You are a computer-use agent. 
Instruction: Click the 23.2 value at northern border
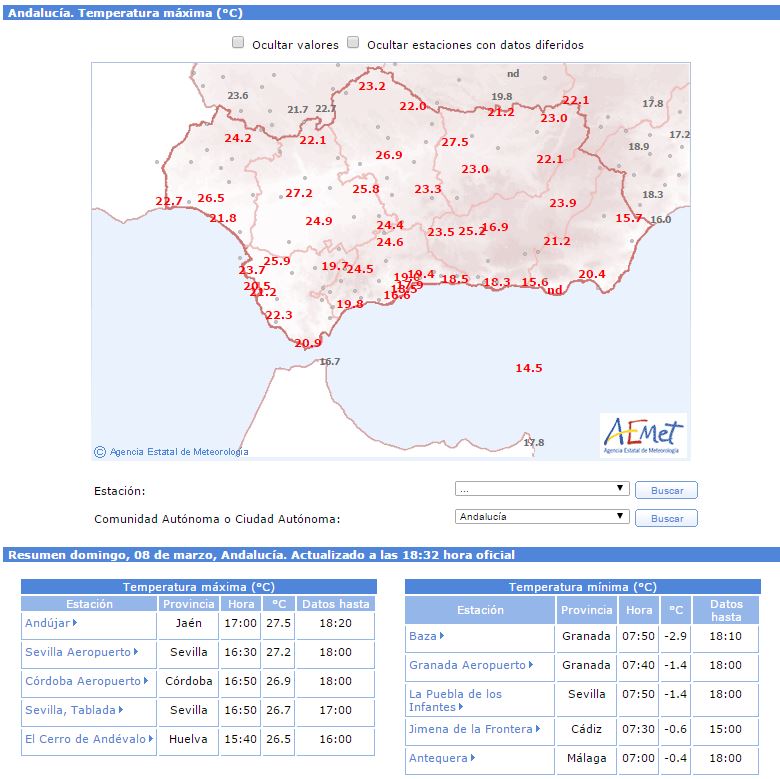[x=372, y=86]
